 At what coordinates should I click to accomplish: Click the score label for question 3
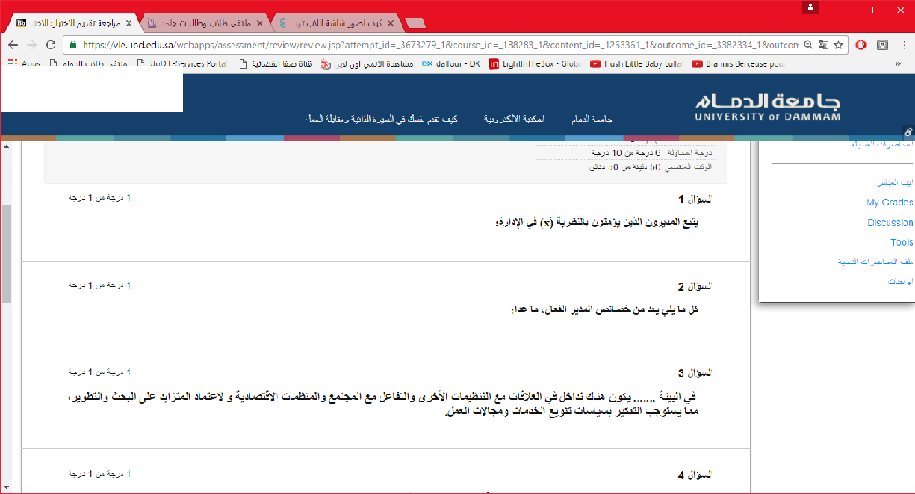[x=99, y=372]
